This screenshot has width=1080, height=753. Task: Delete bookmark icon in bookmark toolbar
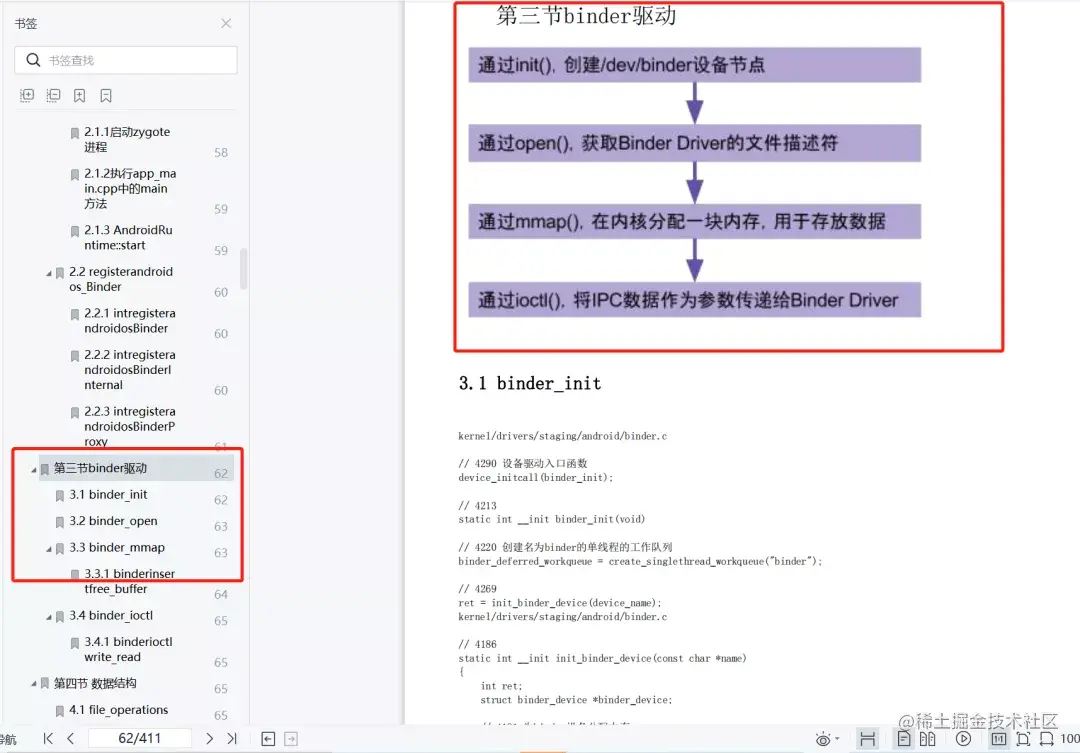(x=106, y=95)
